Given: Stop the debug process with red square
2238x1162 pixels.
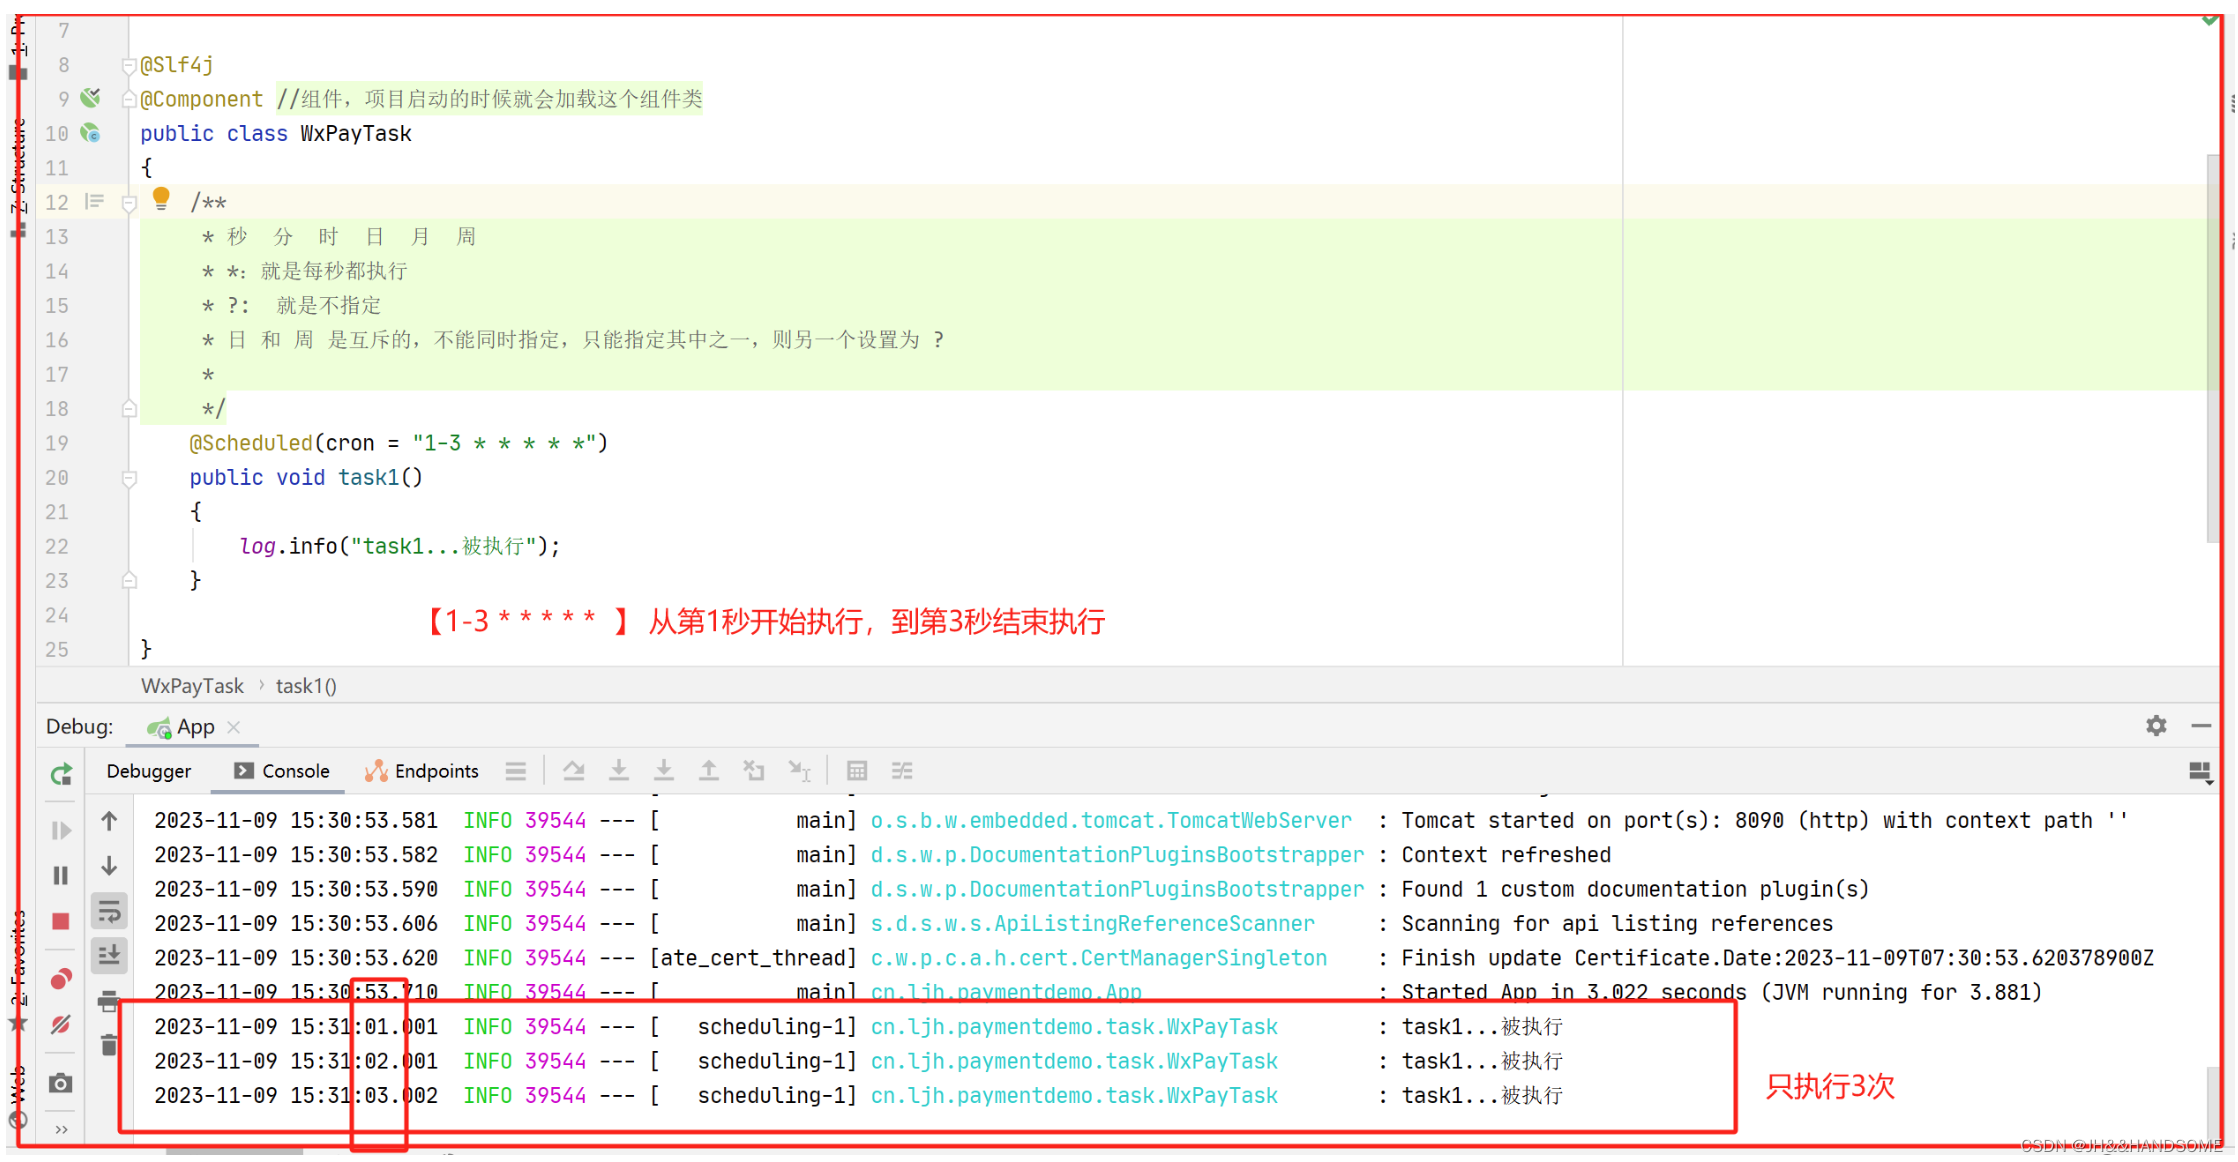Looking at the screenshot, I should pyautogui.click(x=61, y=921).
